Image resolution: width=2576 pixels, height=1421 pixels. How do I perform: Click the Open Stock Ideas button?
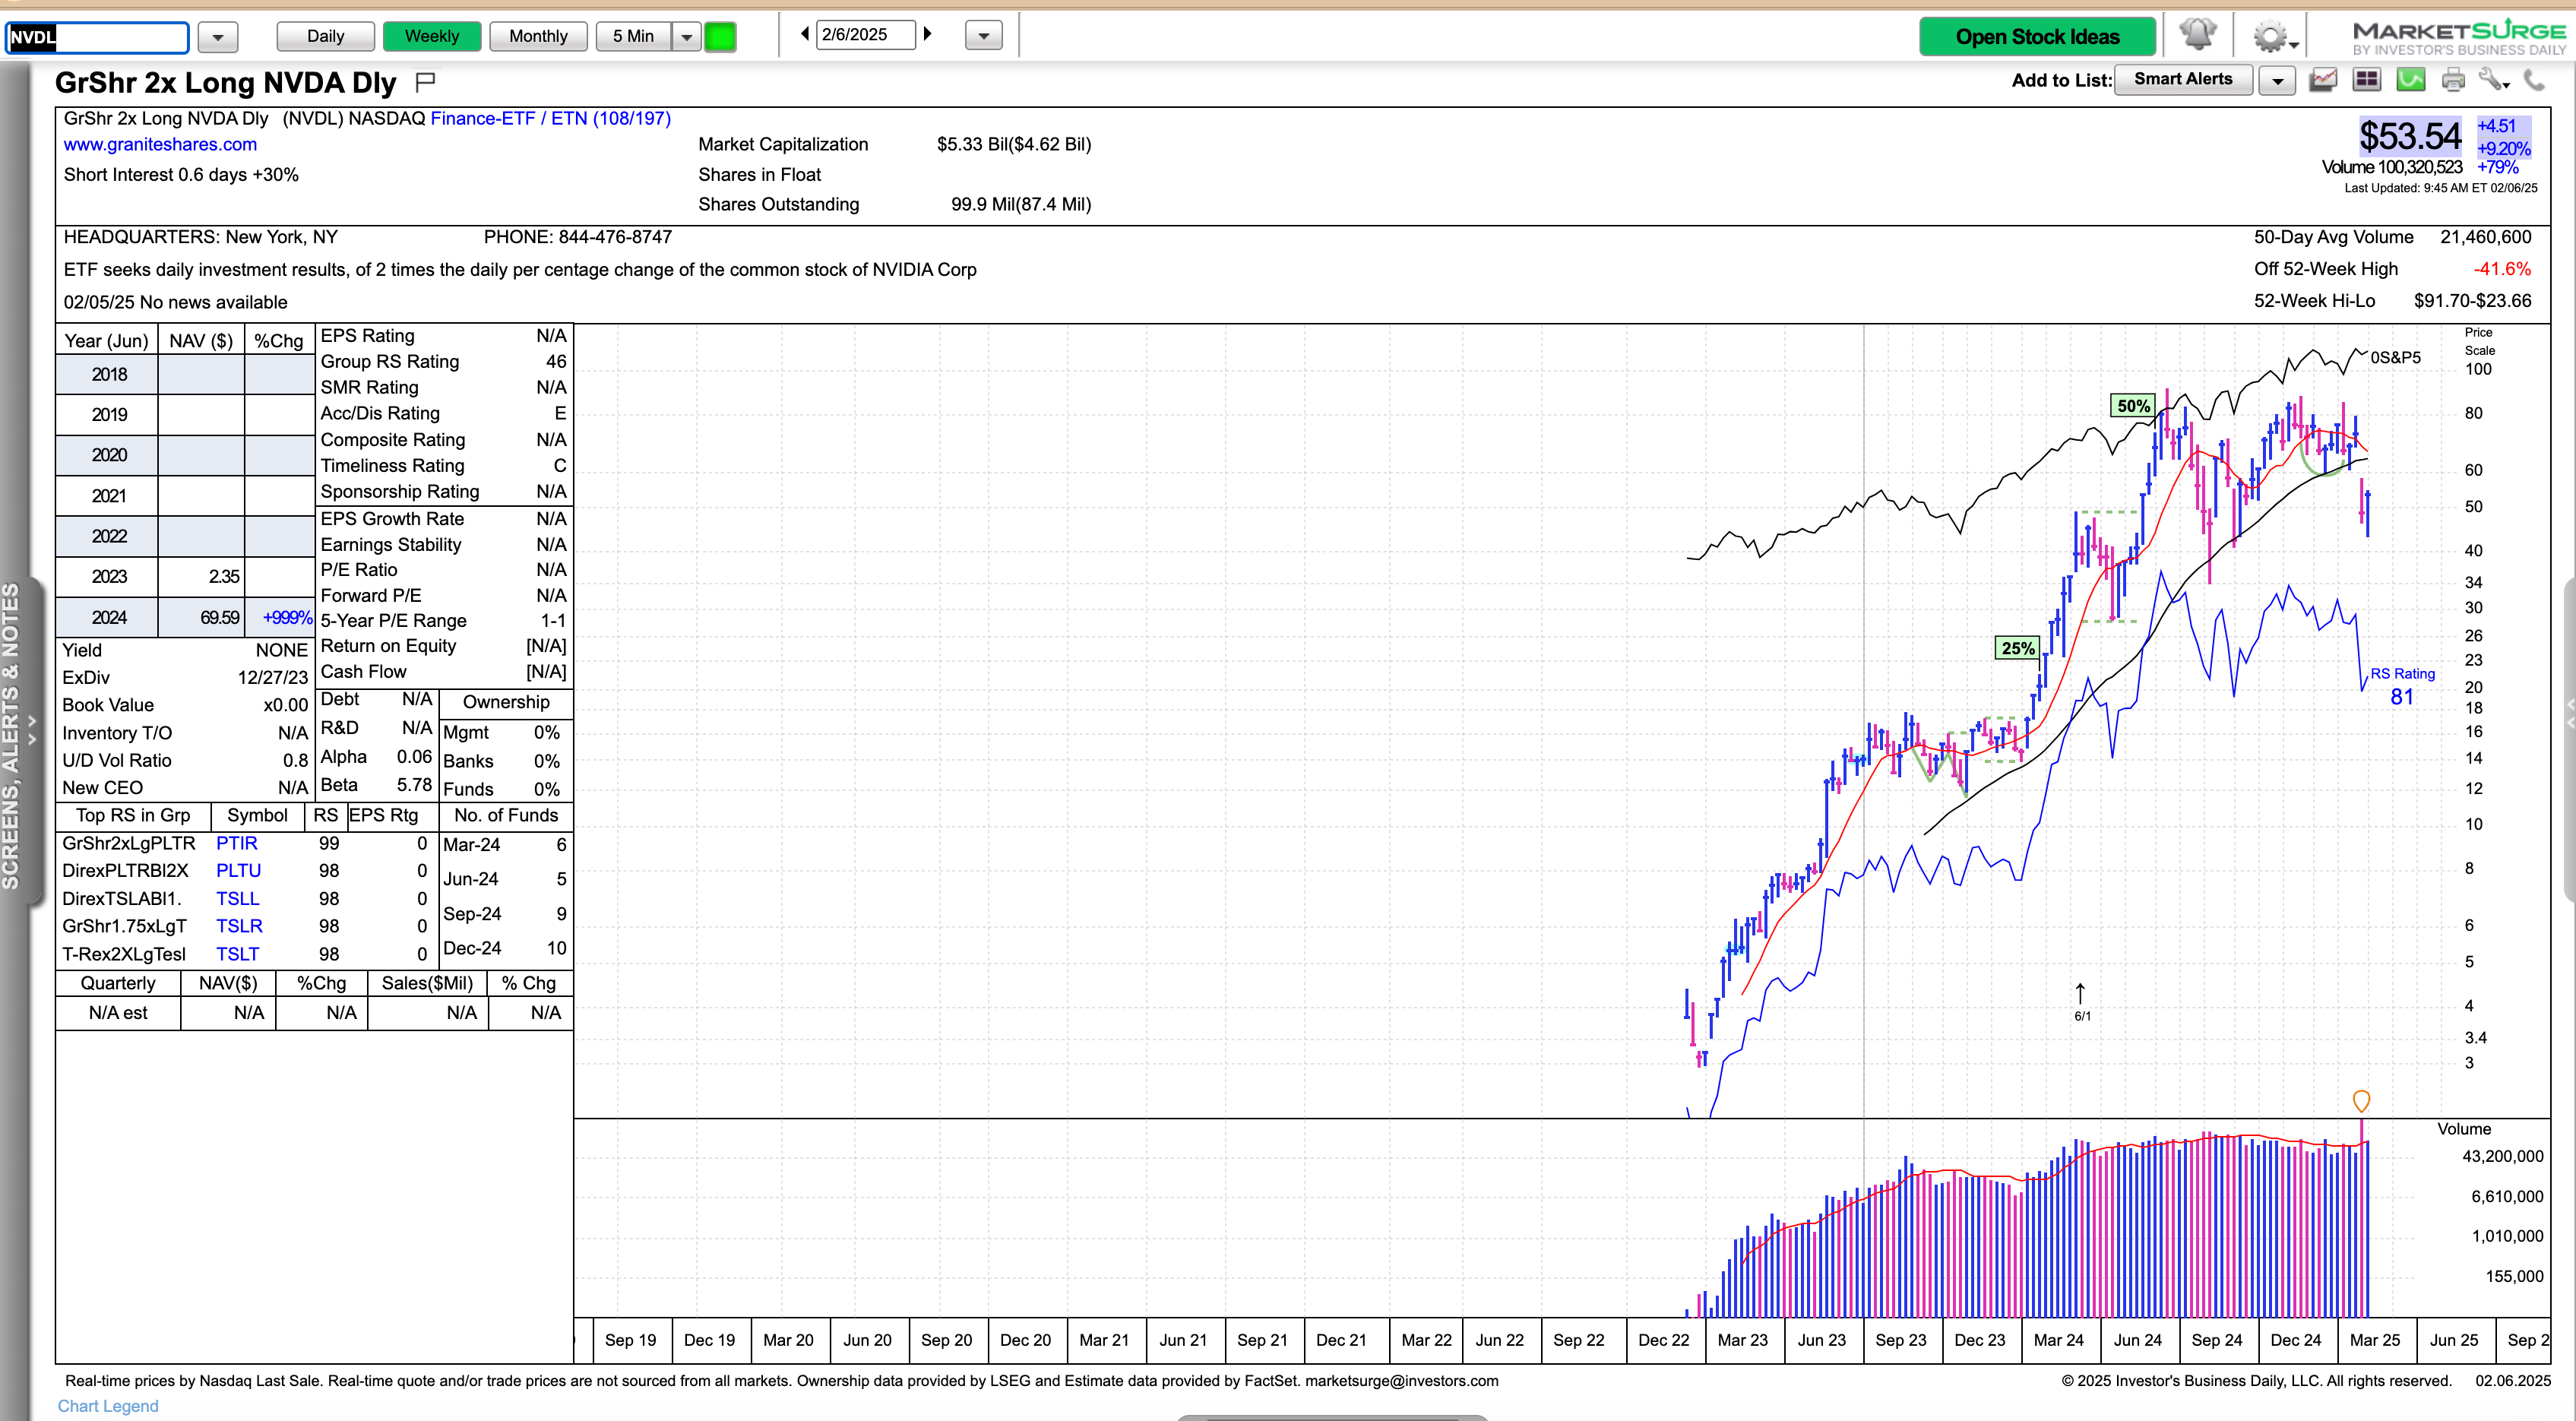(x=2037, y=37)
